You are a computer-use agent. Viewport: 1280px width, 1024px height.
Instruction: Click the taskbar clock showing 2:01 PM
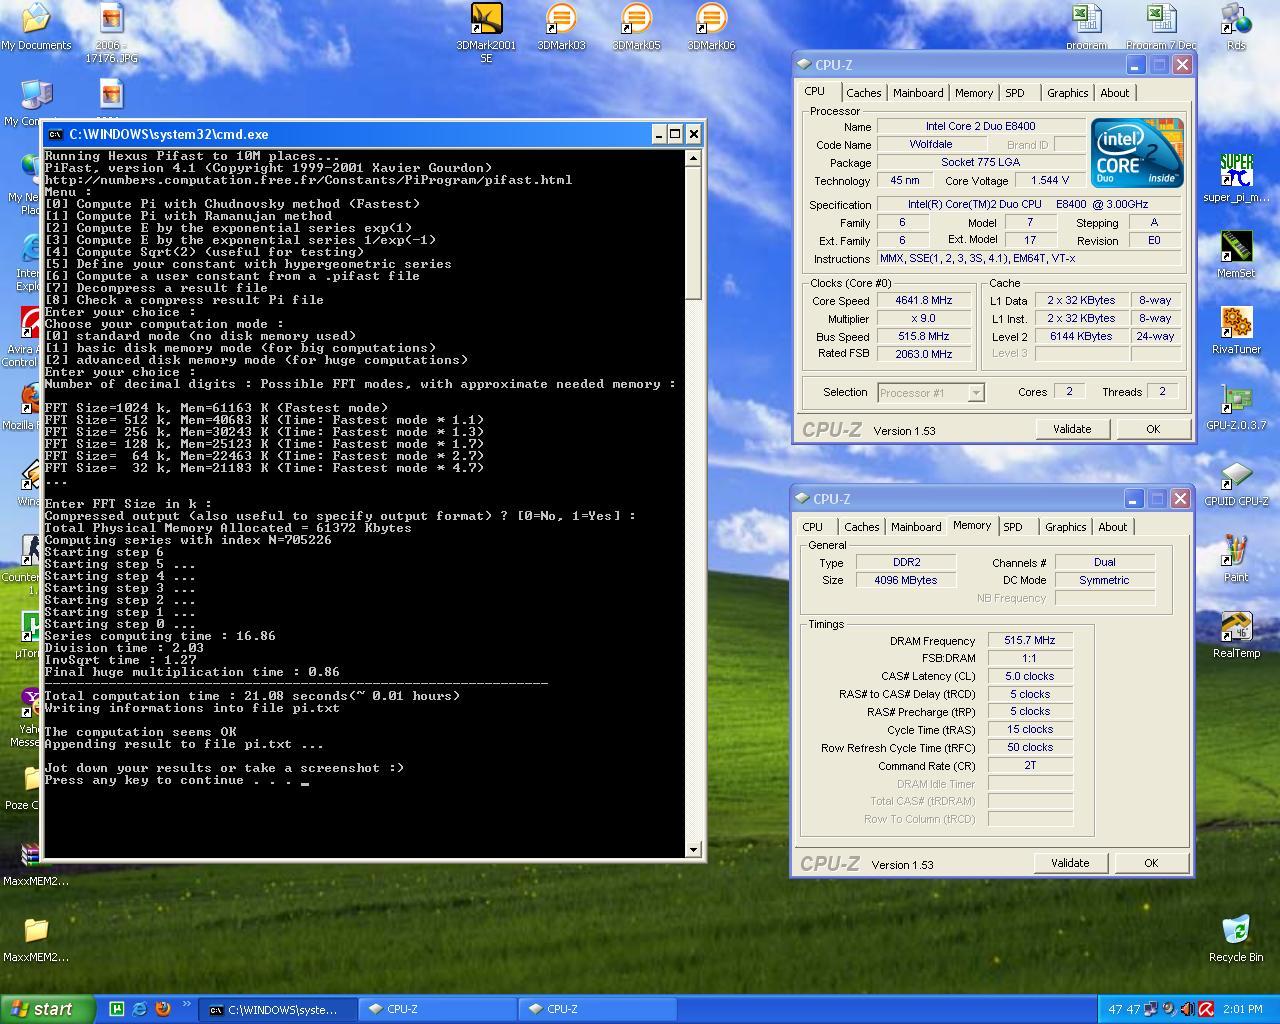(x=1242, y=1009)
